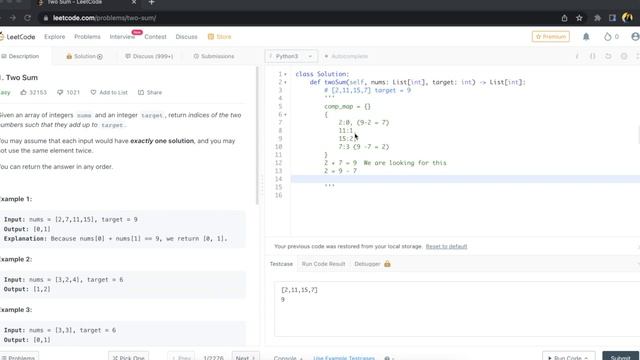Open the Submissions tab
This screenshot has width=640, height=360.
[x=214, y=56]
